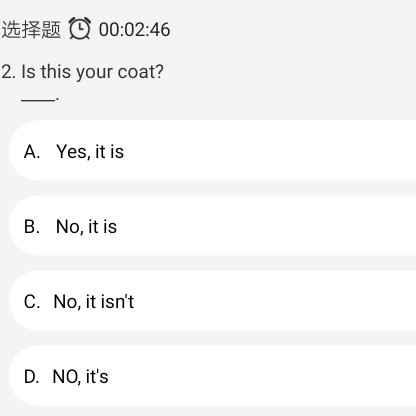Tap the letter 'A.' label
The width and height of the screenshot is (416, 416).
click(32, 152)
